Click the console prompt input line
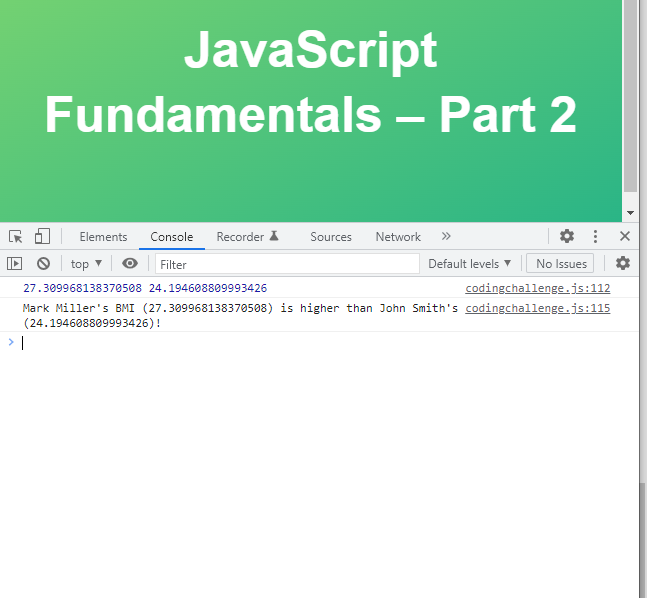Image resolution: width=647 pixels, height=598 pixels. click(x=326, y=343)
